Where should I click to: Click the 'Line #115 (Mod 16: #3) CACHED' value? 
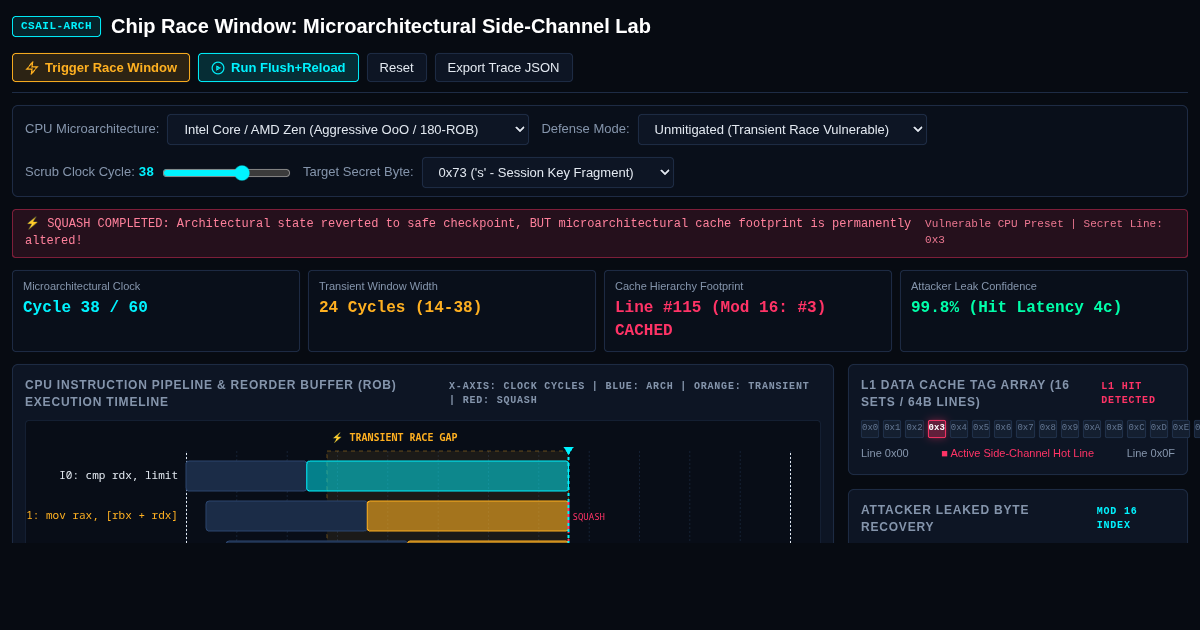[x=720, y=319]
